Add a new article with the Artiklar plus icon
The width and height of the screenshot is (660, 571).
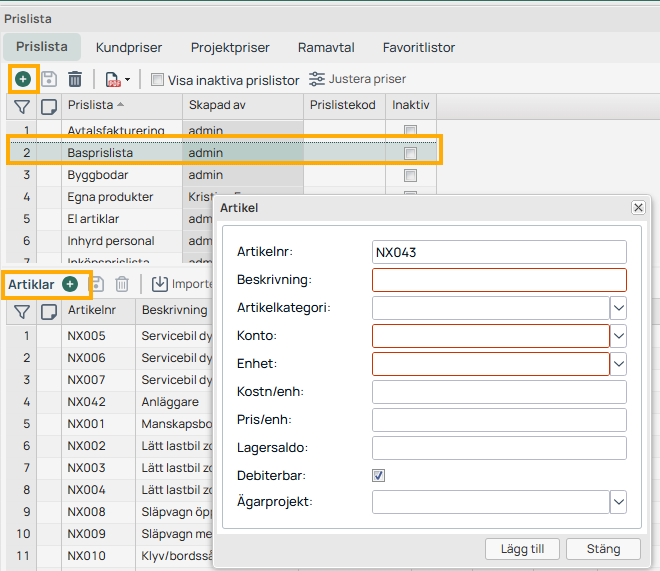click(x=70, y=284)
